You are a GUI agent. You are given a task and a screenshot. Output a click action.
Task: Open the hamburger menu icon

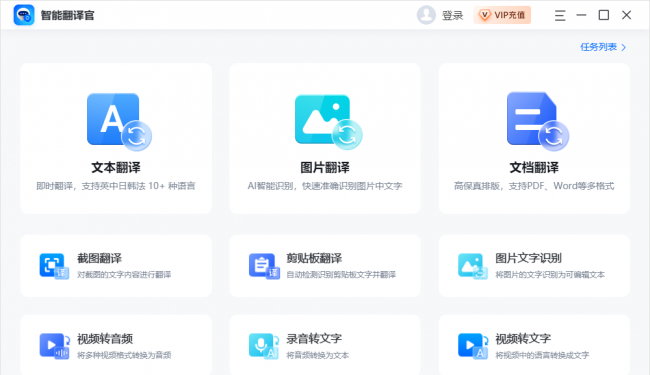[560, 15]
